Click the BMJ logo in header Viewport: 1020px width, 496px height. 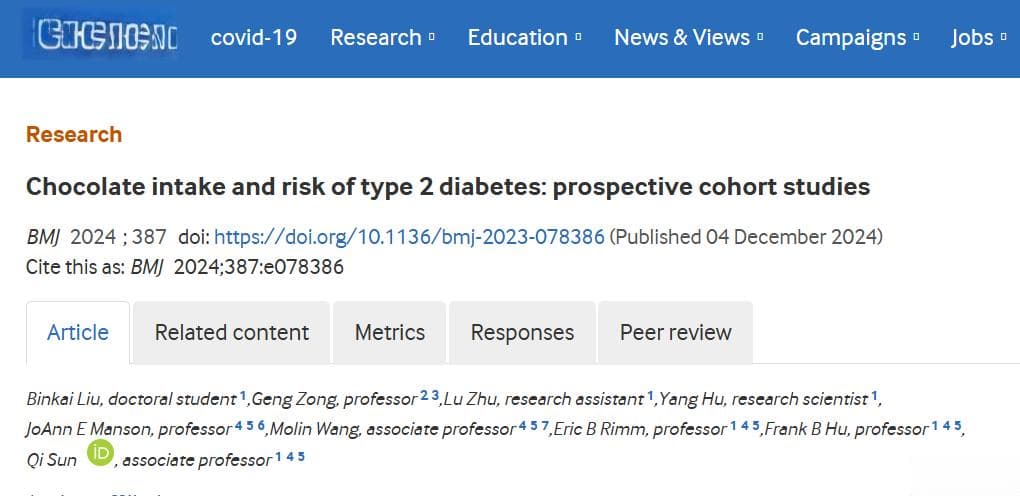(x=101, y=36)
